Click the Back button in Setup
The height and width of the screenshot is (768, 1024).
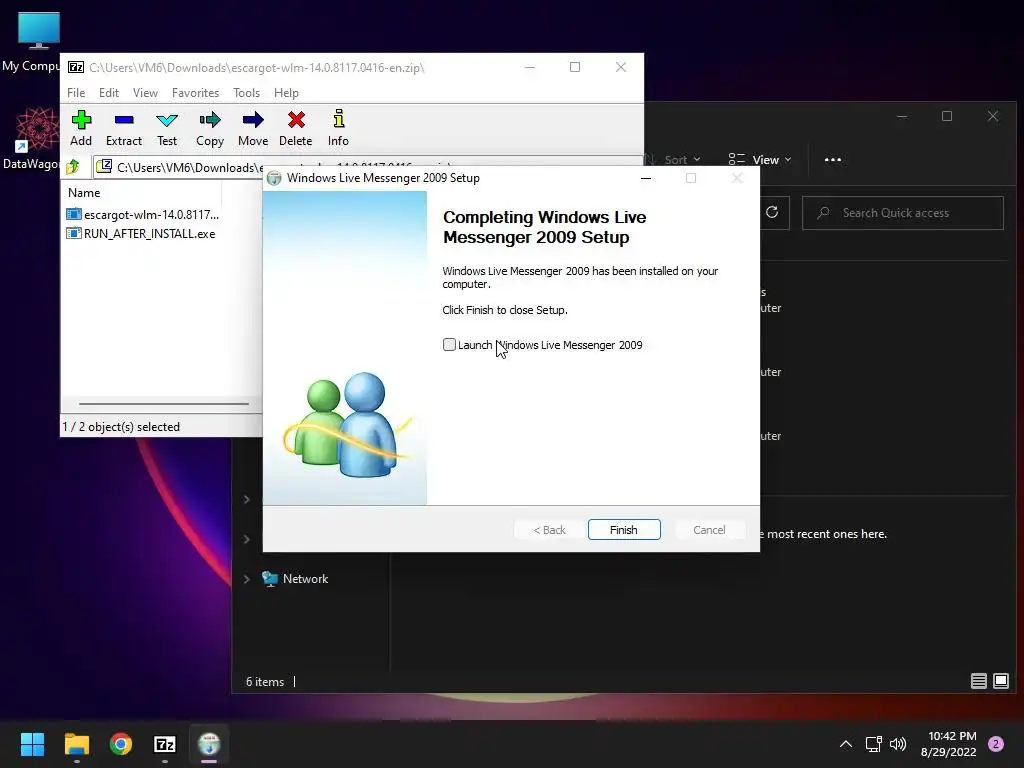tap(549, 530)
